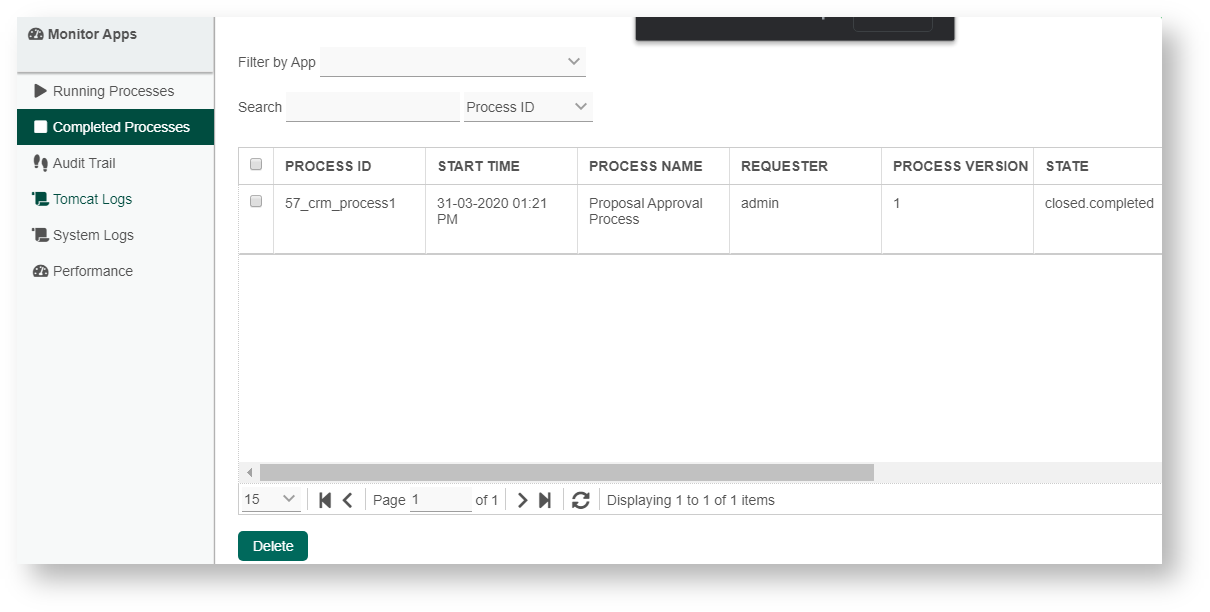This screenshot has height=612, width=1210.
Task: Click the Completed Processes stop icon
Action: pos(41,127)
